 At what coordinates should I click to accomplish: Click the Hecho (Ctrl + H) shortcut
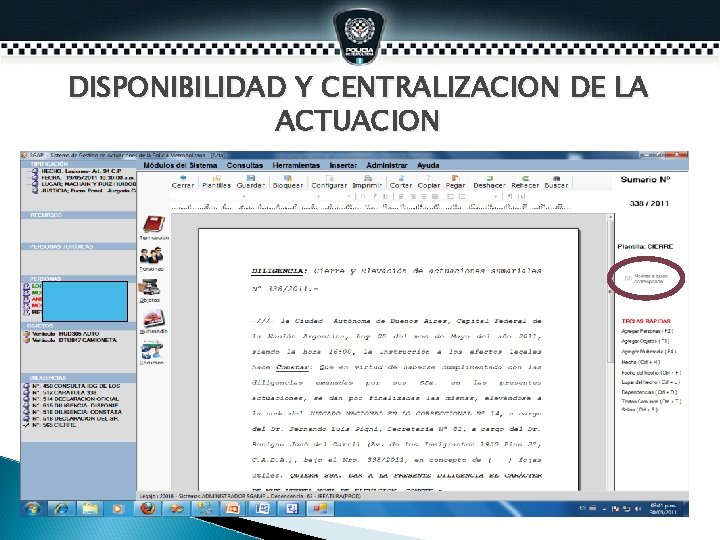641,362
